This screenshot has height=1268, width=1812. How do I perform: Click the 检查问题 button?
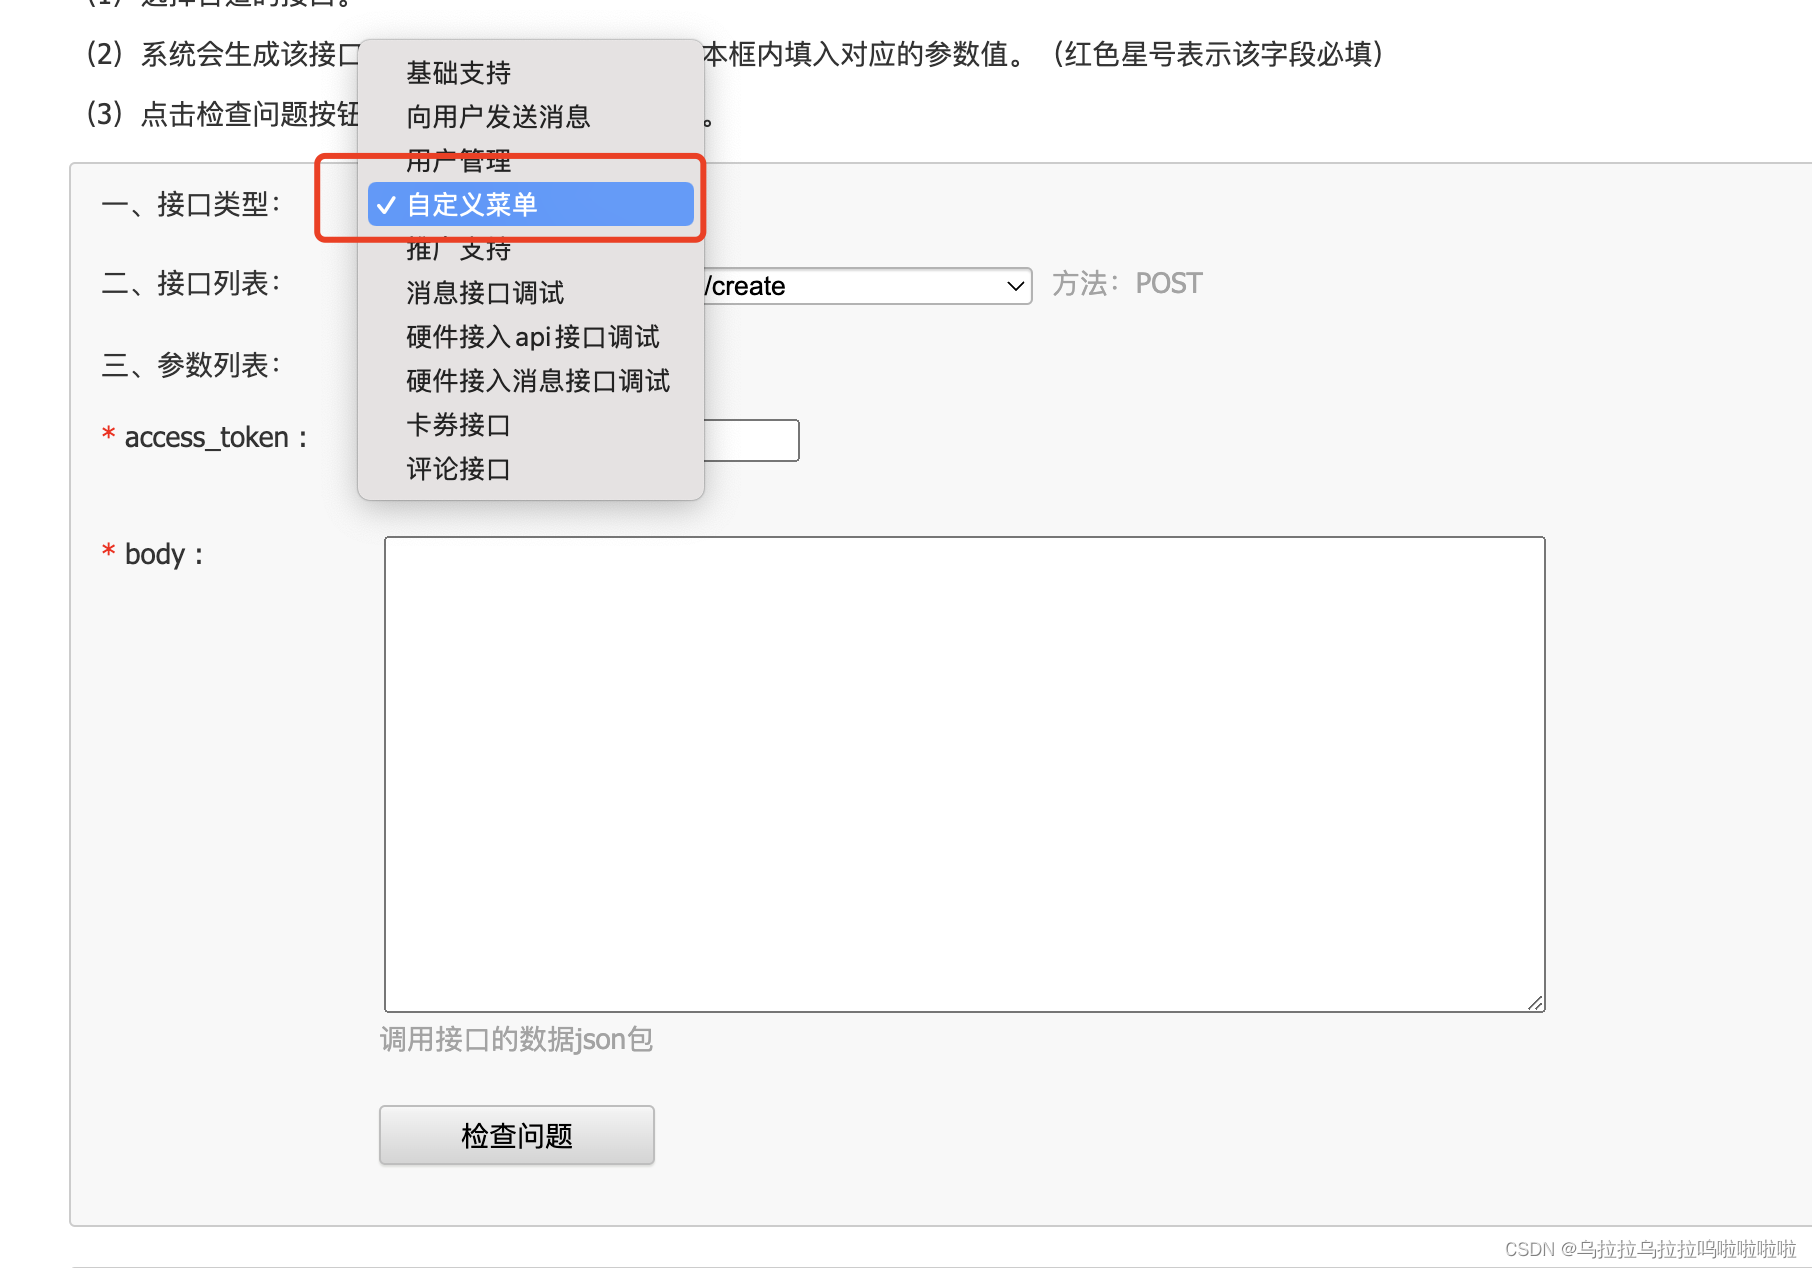[x=517, y=1135]
